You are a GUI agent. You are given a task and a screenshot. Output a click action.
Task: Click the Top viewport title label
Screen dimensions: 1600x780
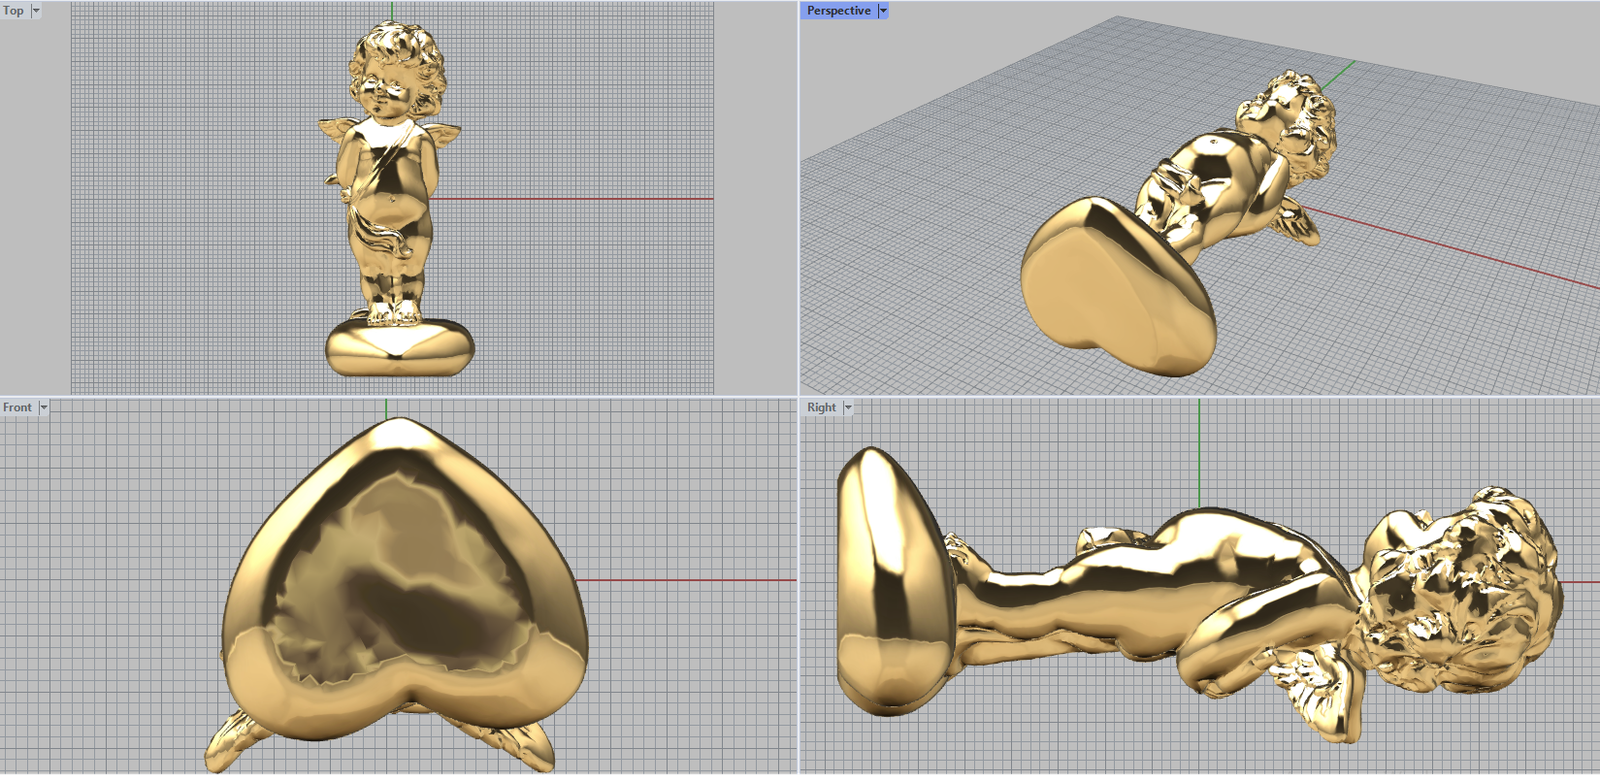click(x=13, y=11)
